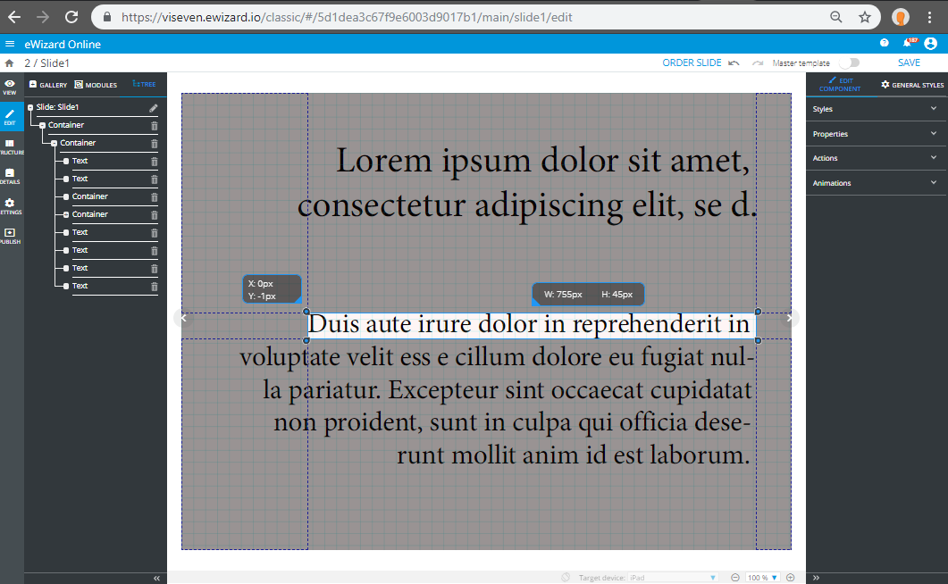Open the notifications bell in the header
The height and width of the screenshot is (584, 948).
click(907, 44)
